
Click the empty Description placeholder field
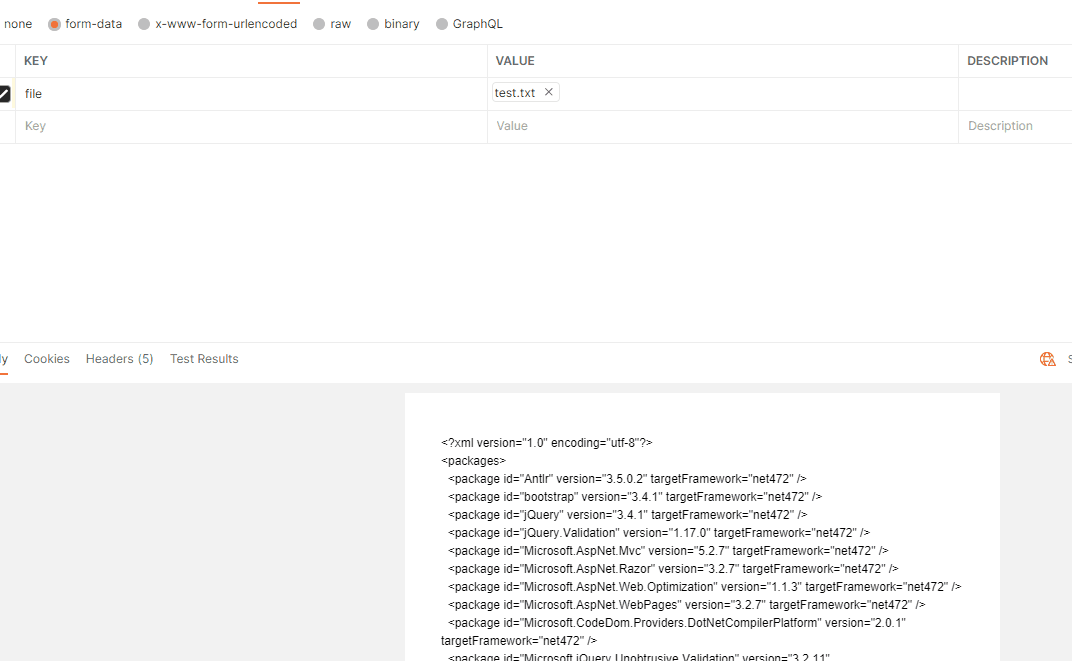coord(1015,126)
